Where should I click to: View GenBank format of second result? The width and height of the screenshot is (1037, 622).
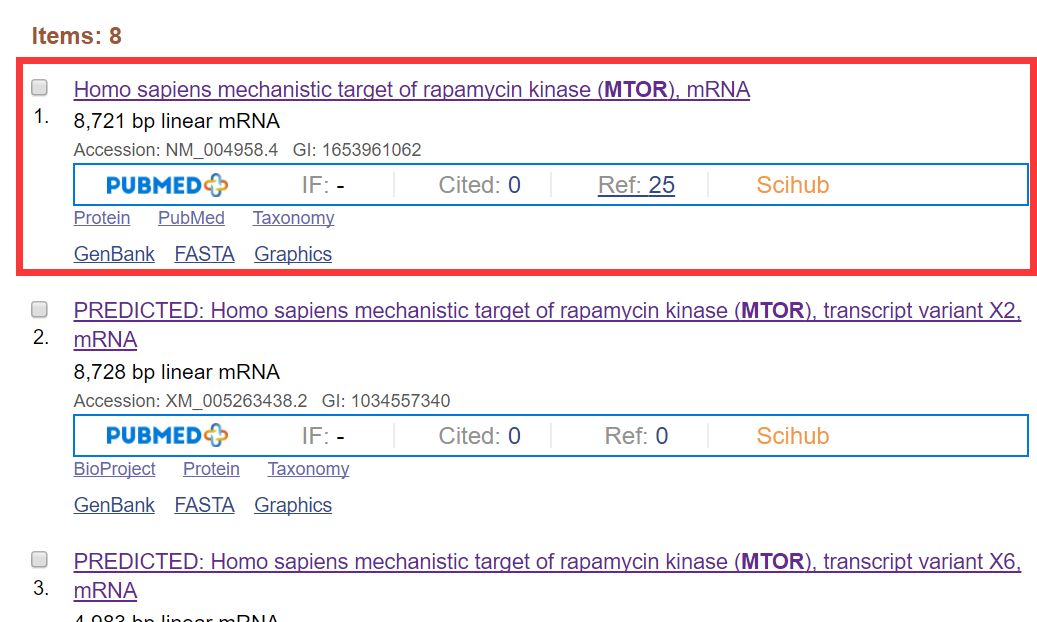click(x=114, y=505)
